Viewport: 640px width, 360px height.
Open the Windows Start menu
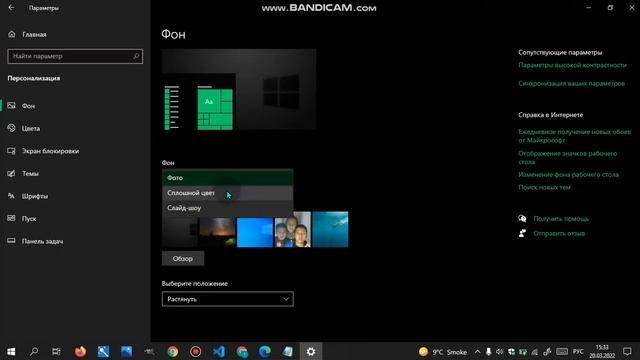(x=11, y=351)
